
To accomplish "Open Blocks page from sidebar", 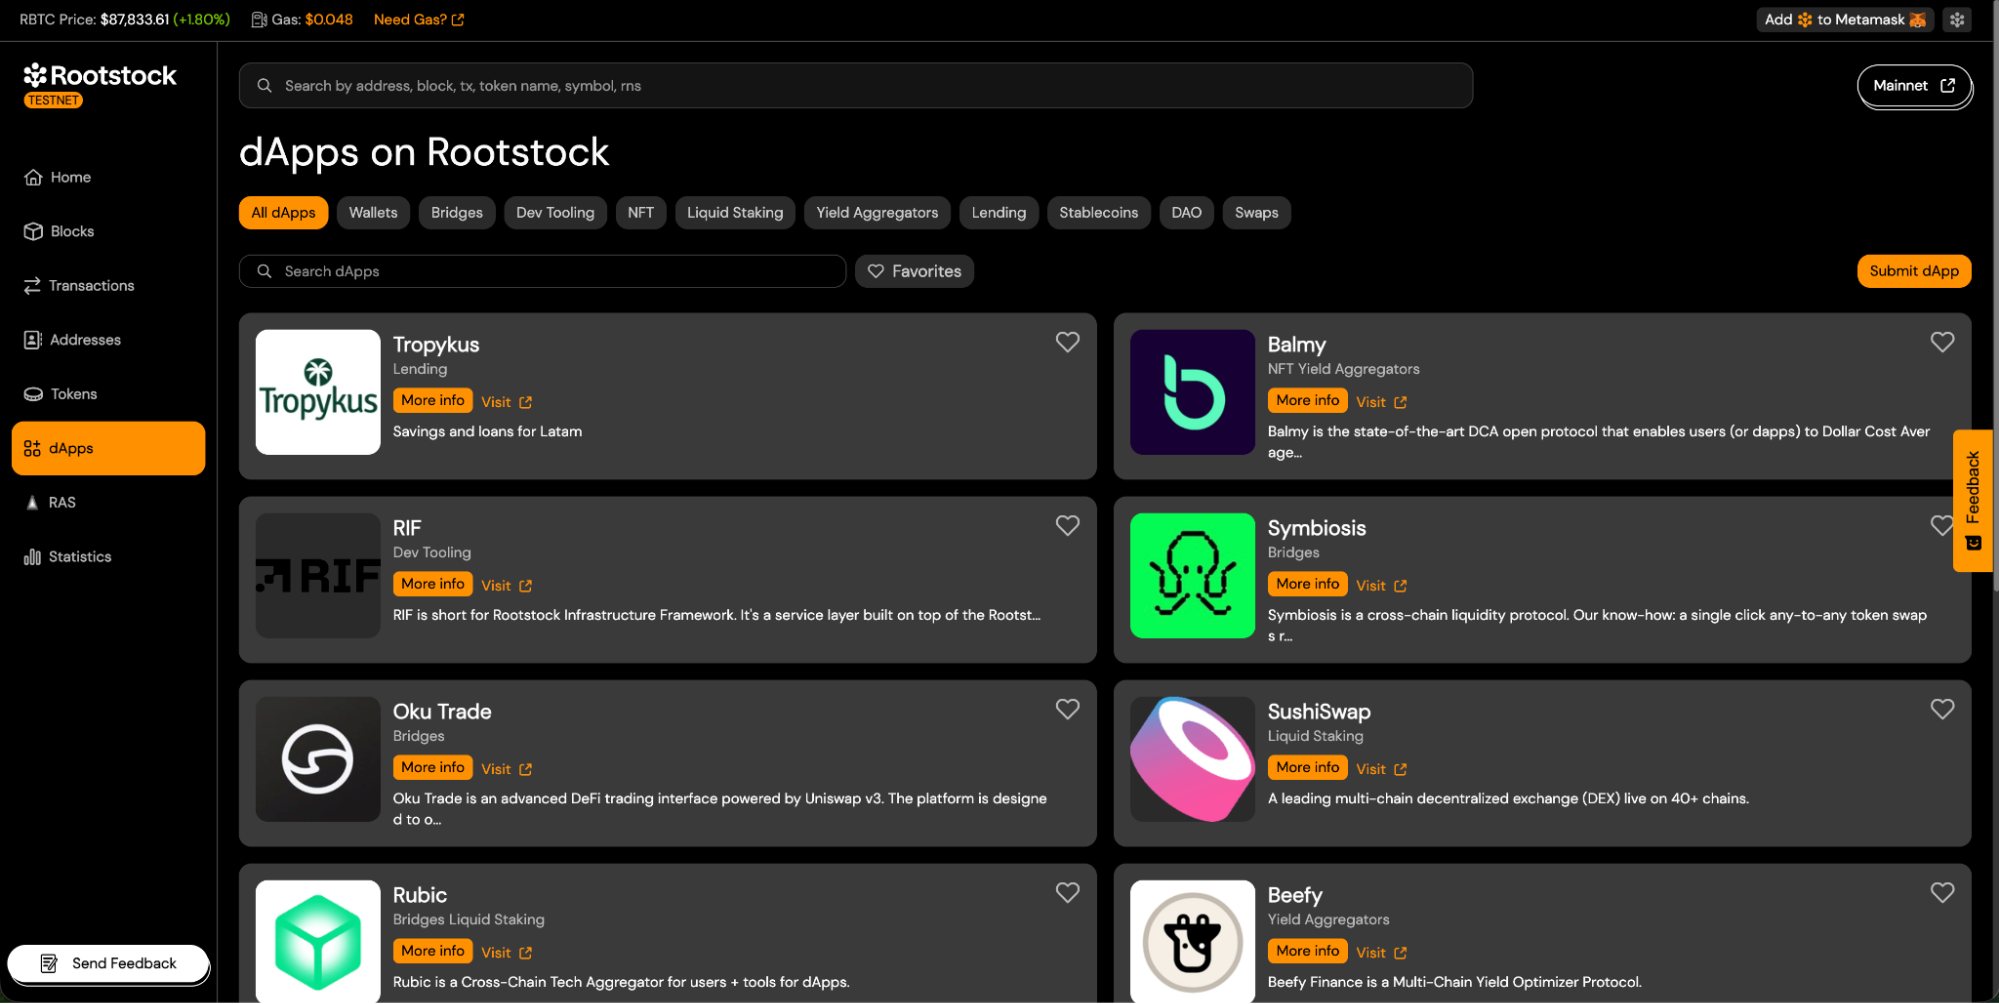I will click(x=71, y=231).
